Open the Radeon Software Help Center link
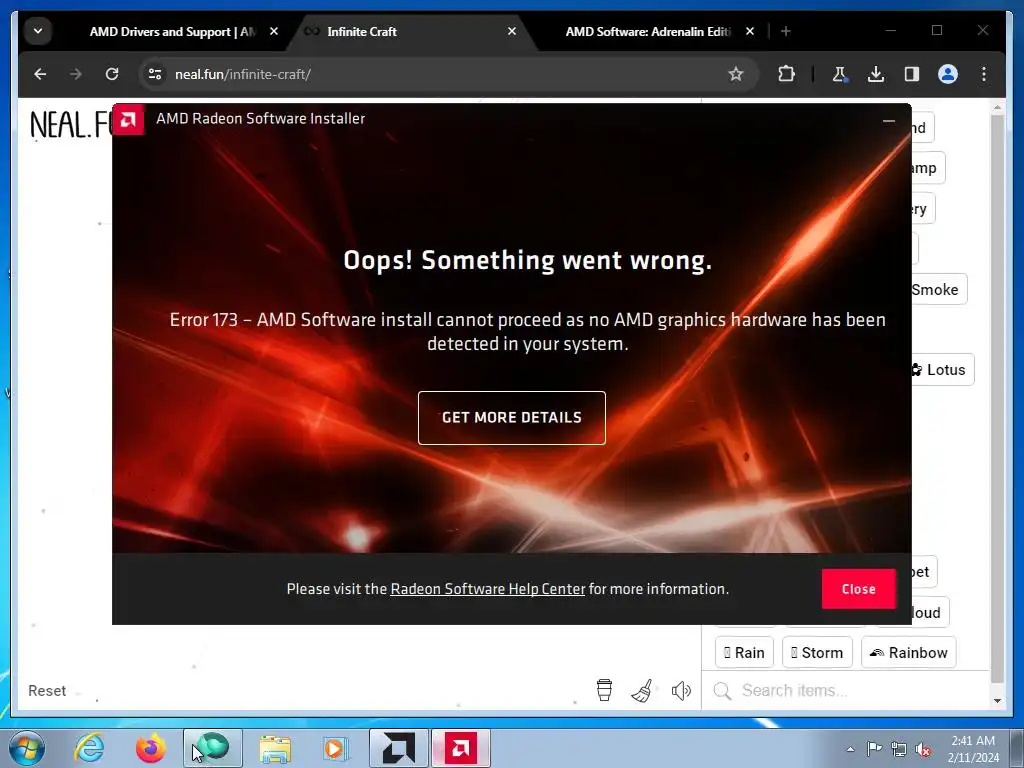Viewport: 1024px width, 768px height. click(x=487, y=588)
